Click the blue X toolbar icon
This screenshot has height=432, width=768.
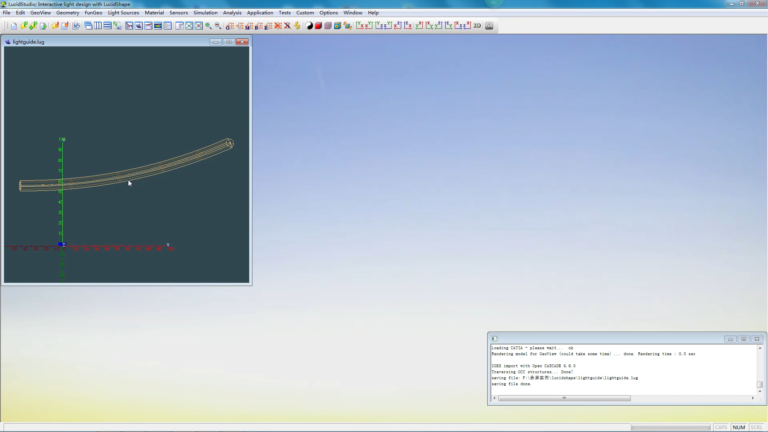click(288, 25)
